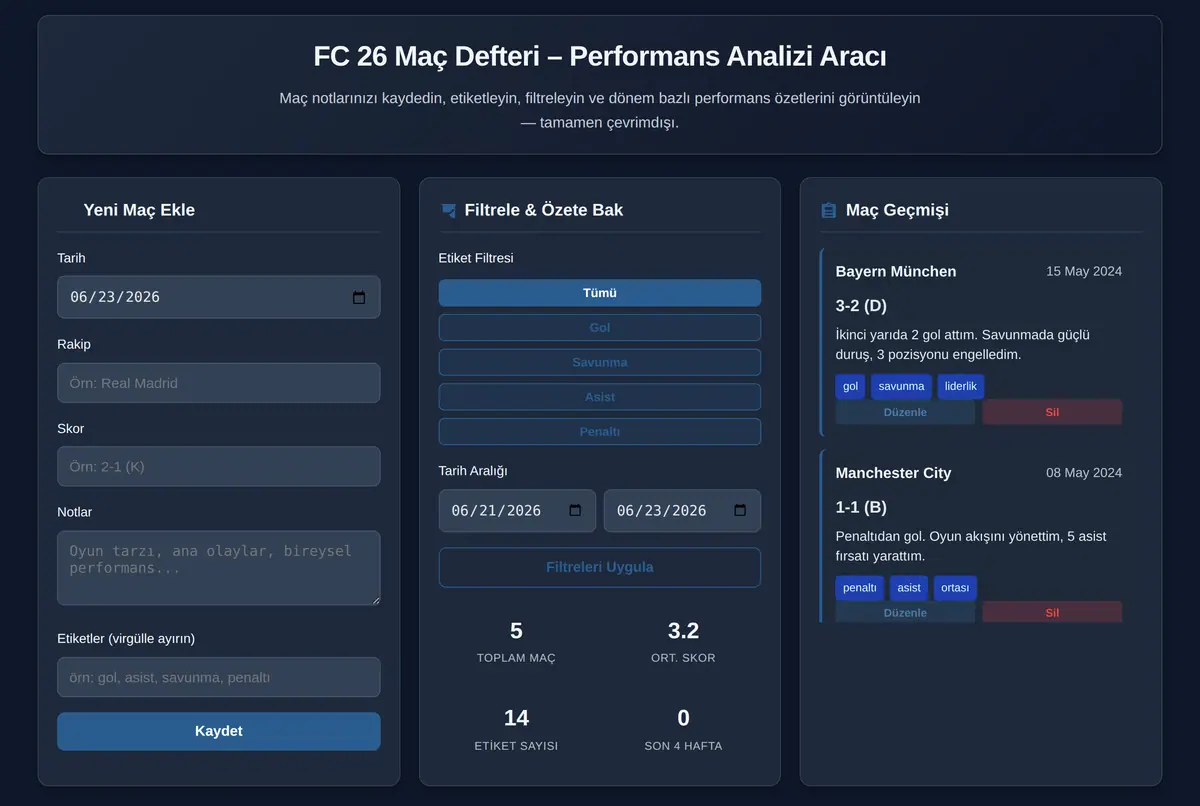Click the 'penaltı' tag on Manchester City
The height and width of the screenshot is (806, 1200).
click(x=860, y=588)
